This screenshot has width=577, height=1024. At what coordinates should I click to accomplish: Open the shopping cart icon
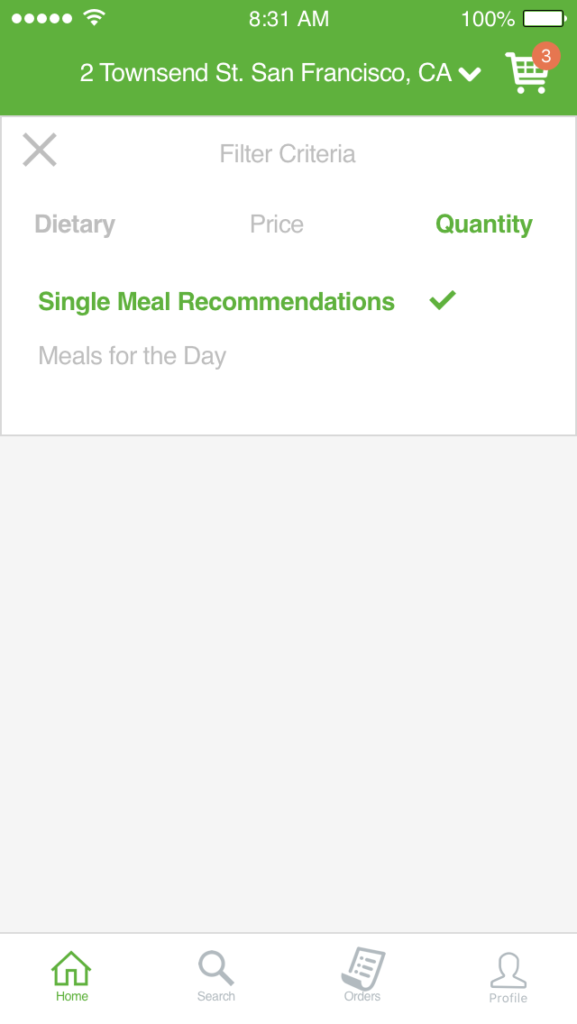coord(526,73)
